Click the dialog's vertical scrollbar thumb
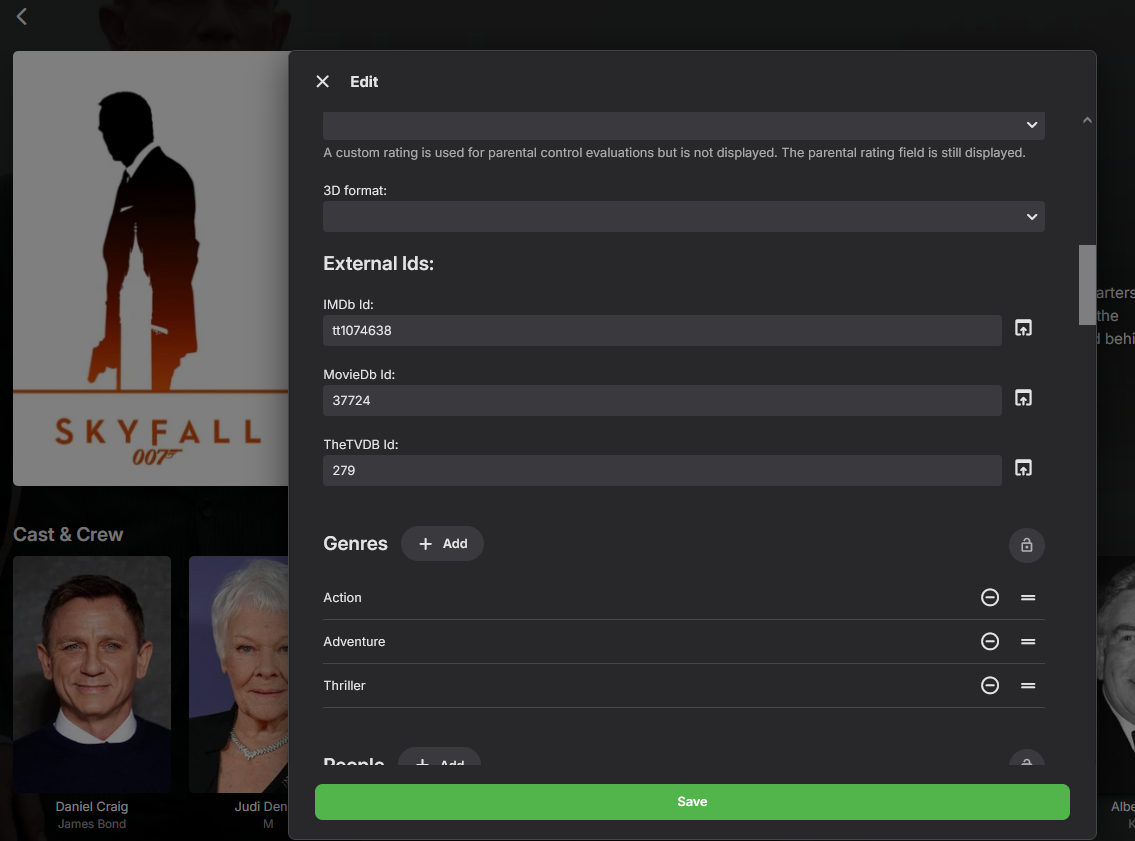Image resolution: width=1135 pixels, height=841 pixels. coord(1087,284)
